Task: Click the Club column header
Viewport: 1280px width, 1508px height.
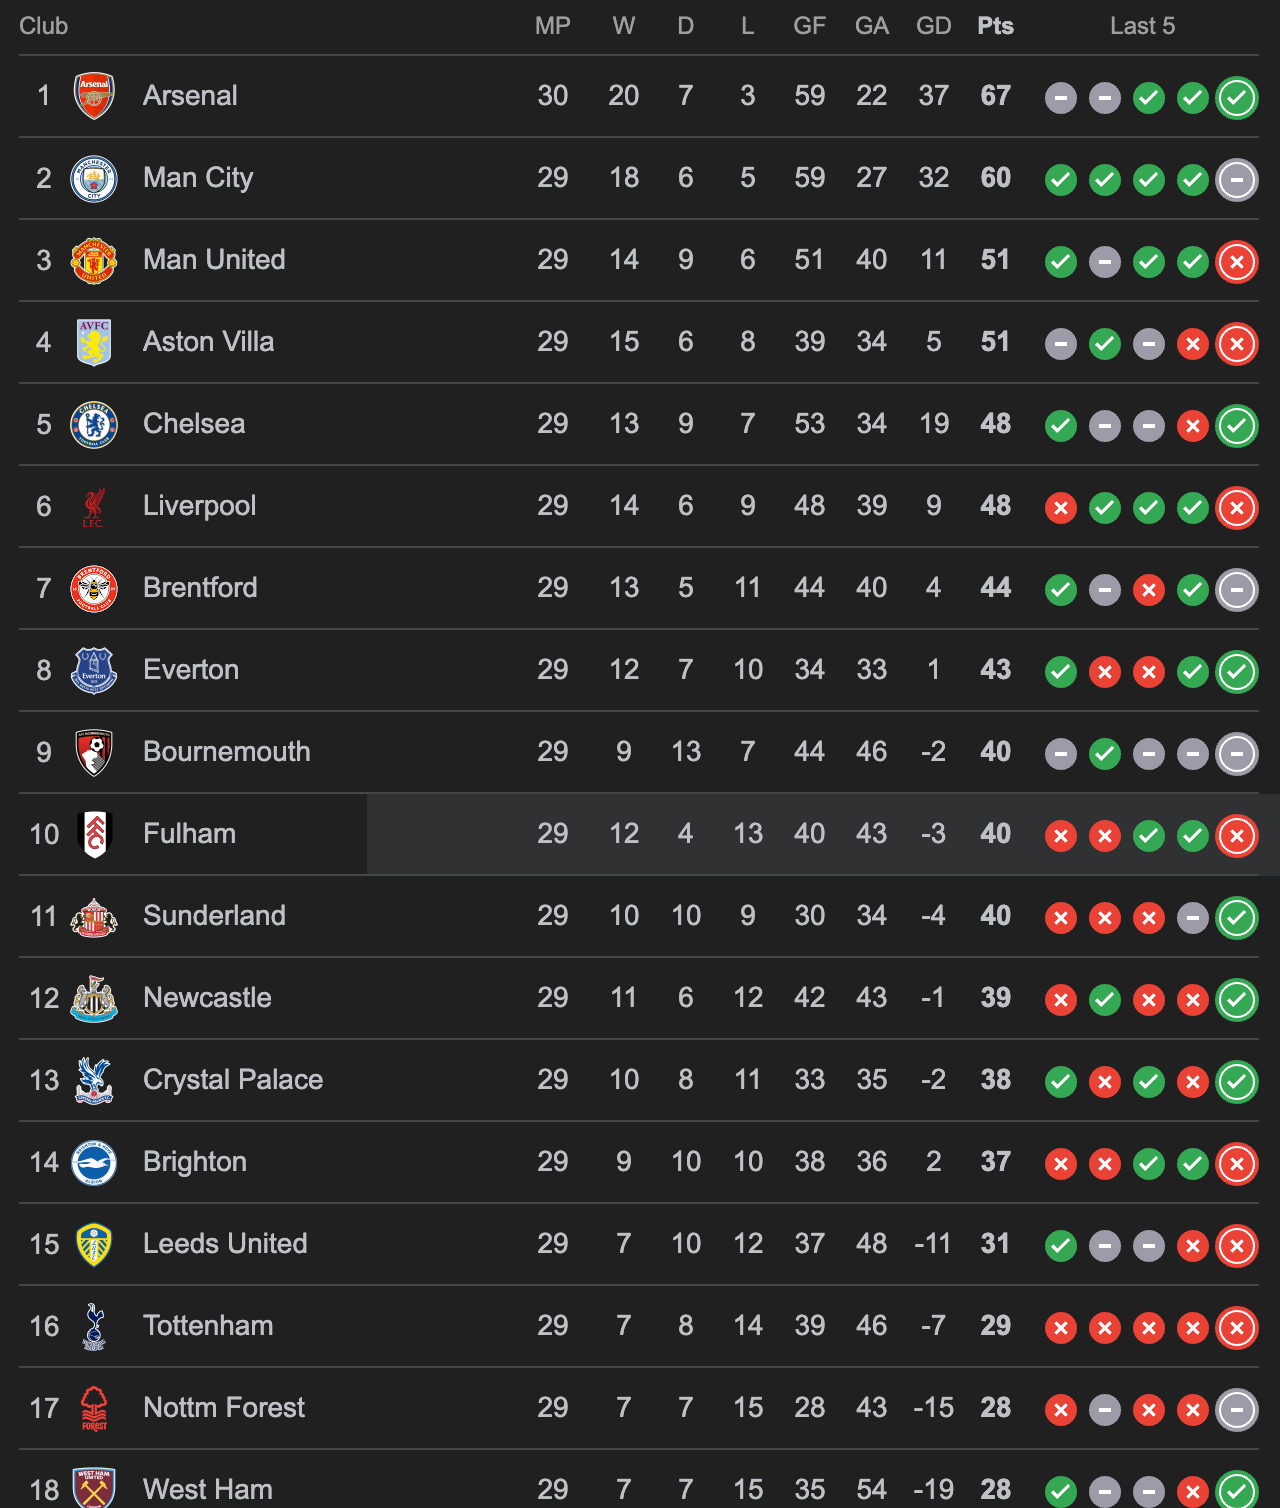Action: coord(43,27)
